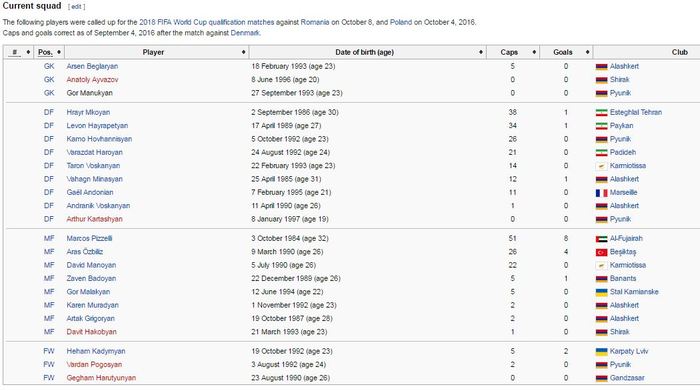Viewport: 700px width, 391px height.
Task: Click caps value '38' for Hrayr Mkoyan
Action: point(512,112)
